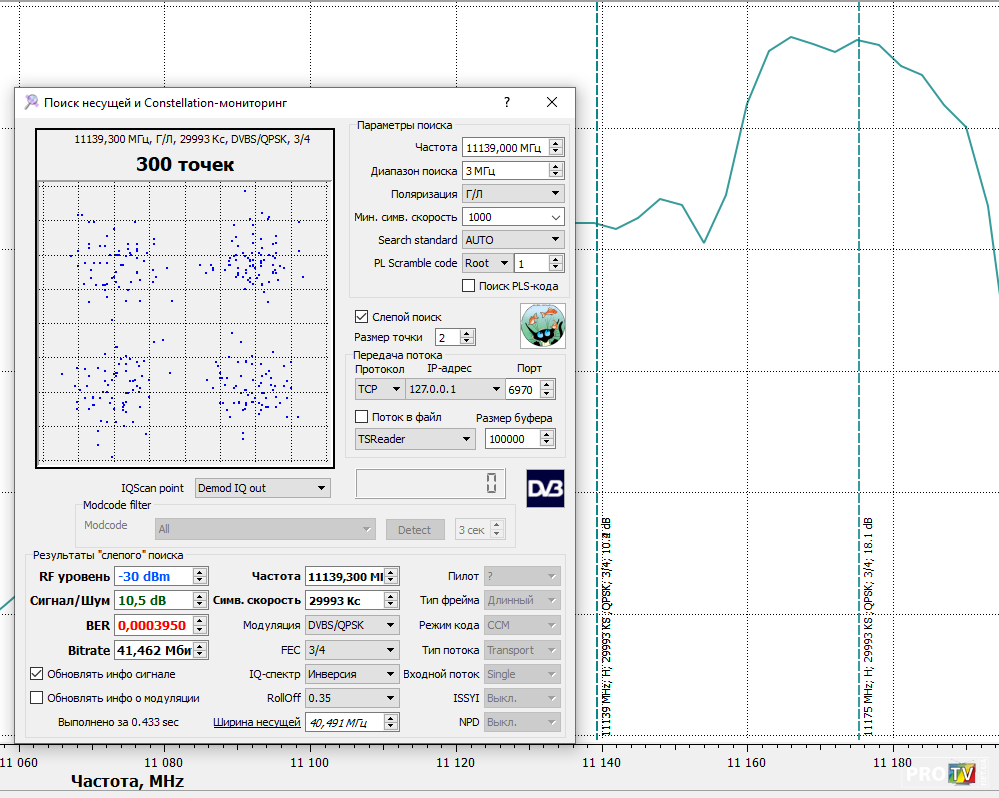Enable Обновлять инфо о модуляции checkbox
Image resolution: width=999 pixels, height=798 pixels.
tap(38, 698)
